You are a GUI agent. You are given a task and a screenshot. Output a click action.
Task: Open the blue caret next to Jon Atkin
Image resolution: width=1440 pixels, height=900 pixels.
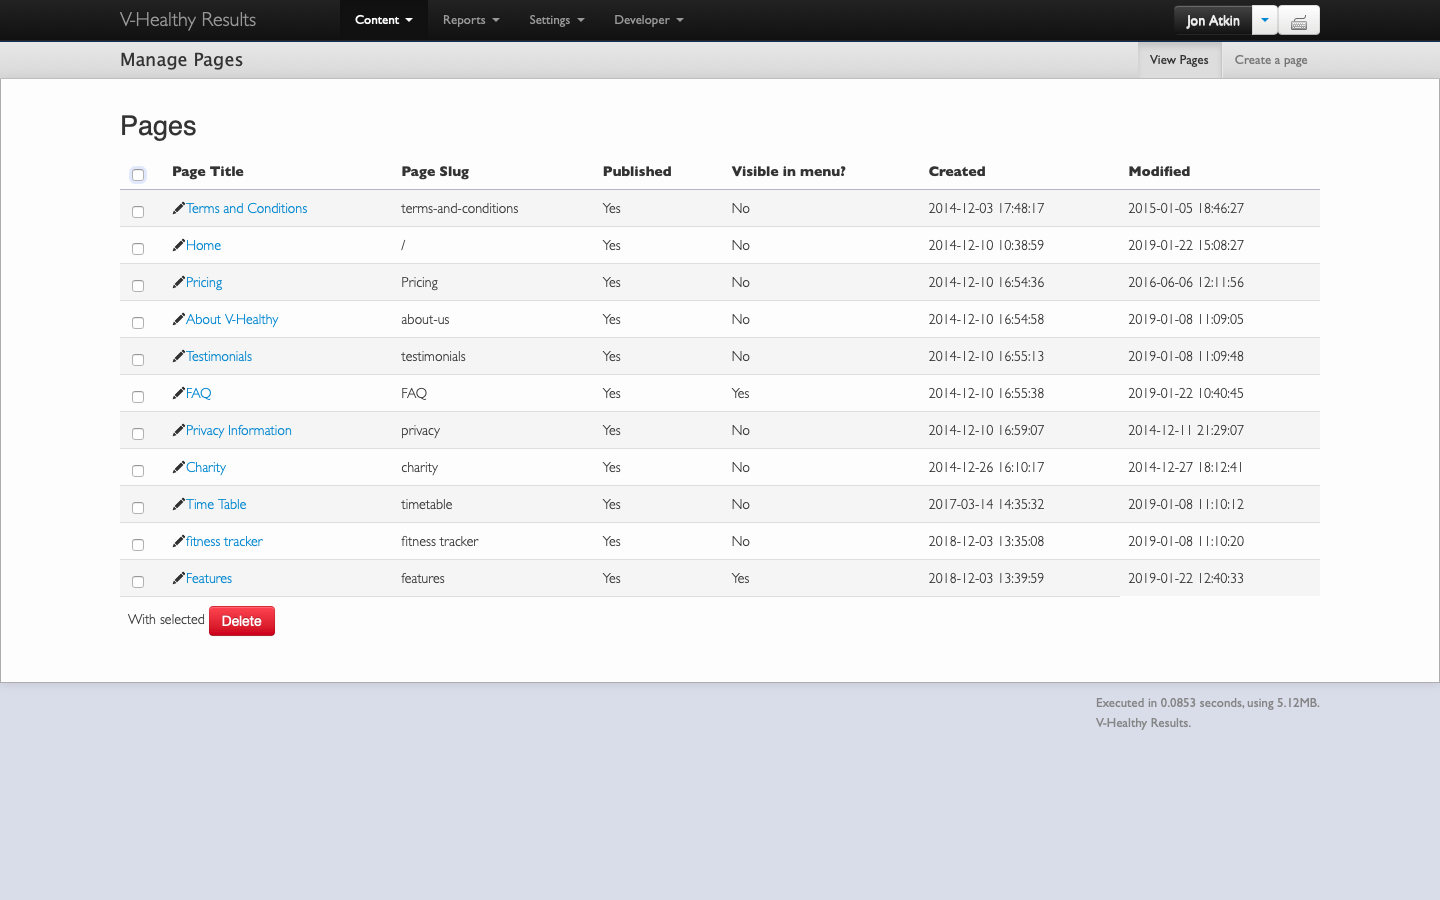point(1265,20)
